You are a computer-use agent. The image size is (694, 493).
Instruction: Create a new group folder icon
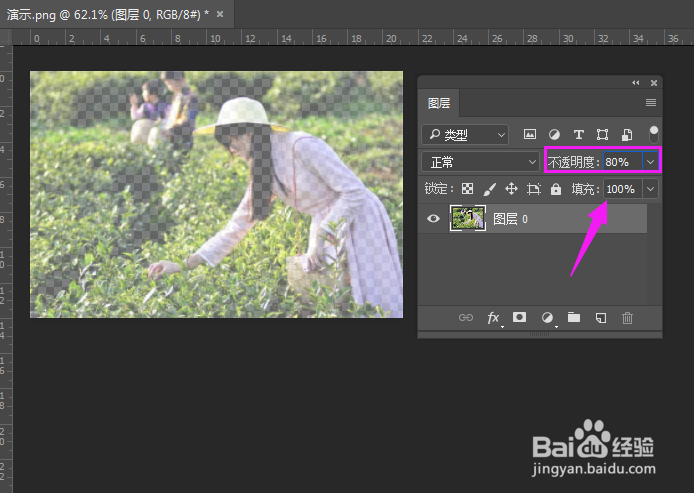point(574,317)
